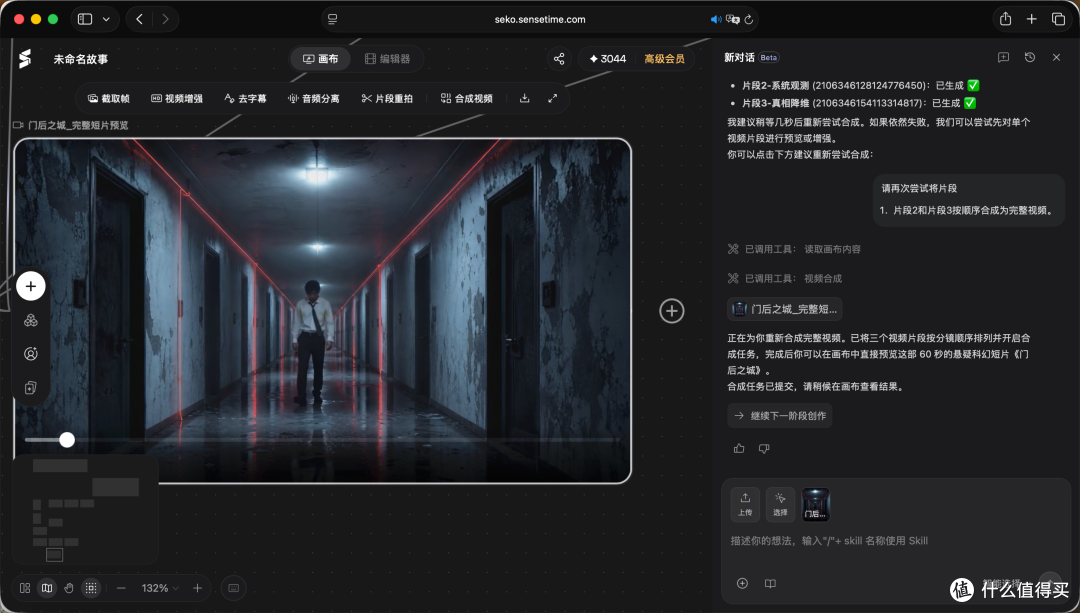Screen dimensions: 1080x613
Task: Open the add-cards icon in left sidebar
Action: click(x=31, y=388)
